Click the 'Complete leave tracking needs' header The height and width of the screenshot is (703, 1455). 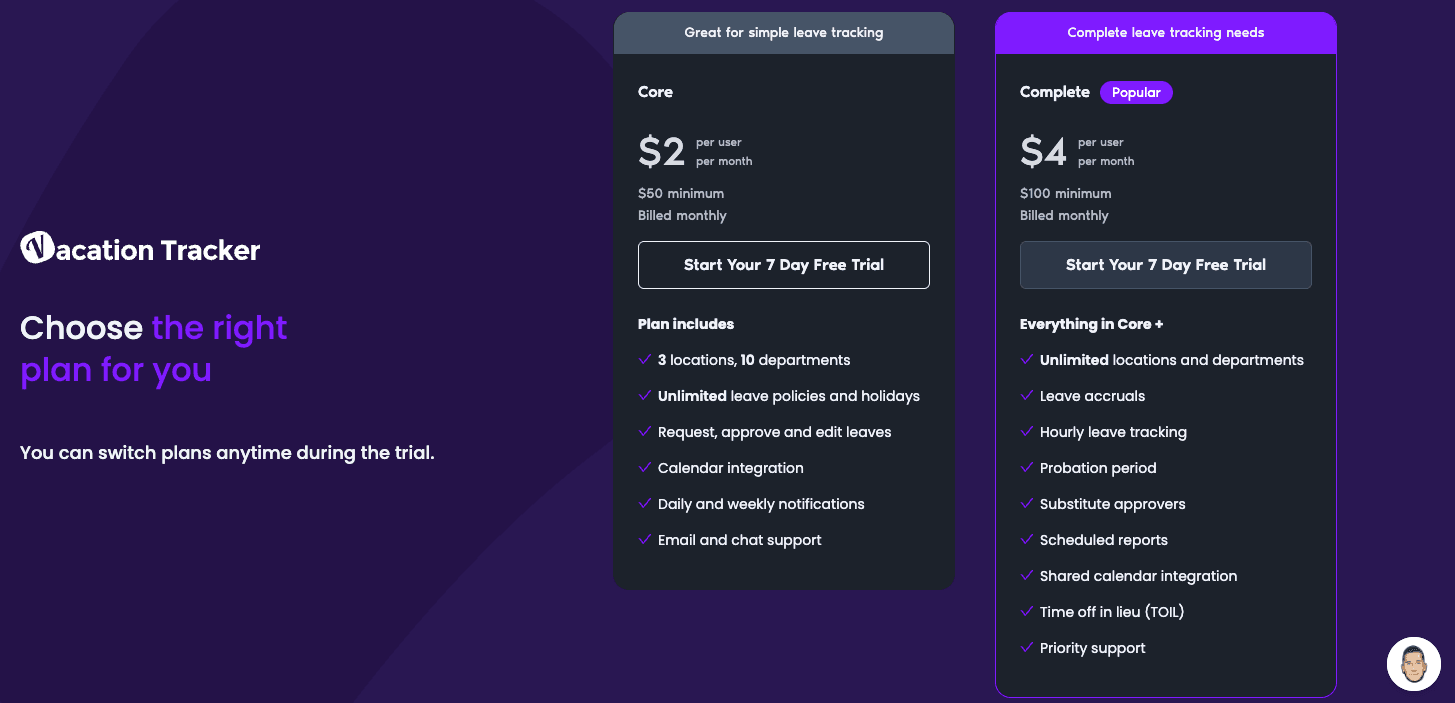click(1165, 33)
